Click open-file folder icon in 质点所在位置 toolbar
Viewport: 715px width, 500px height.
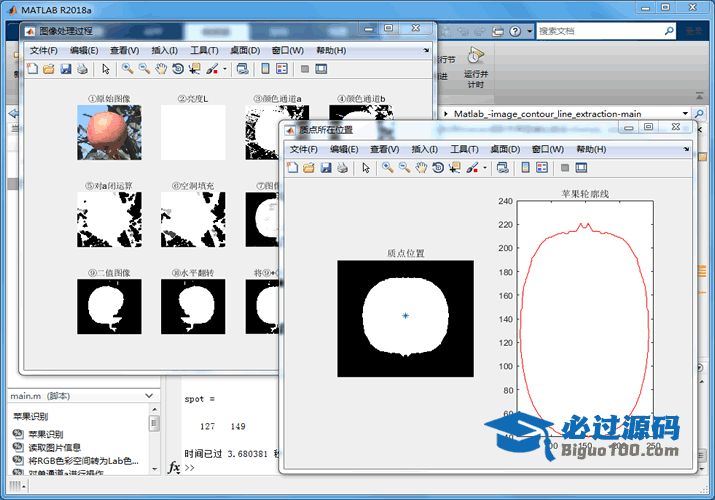click(x=309, y=167)
